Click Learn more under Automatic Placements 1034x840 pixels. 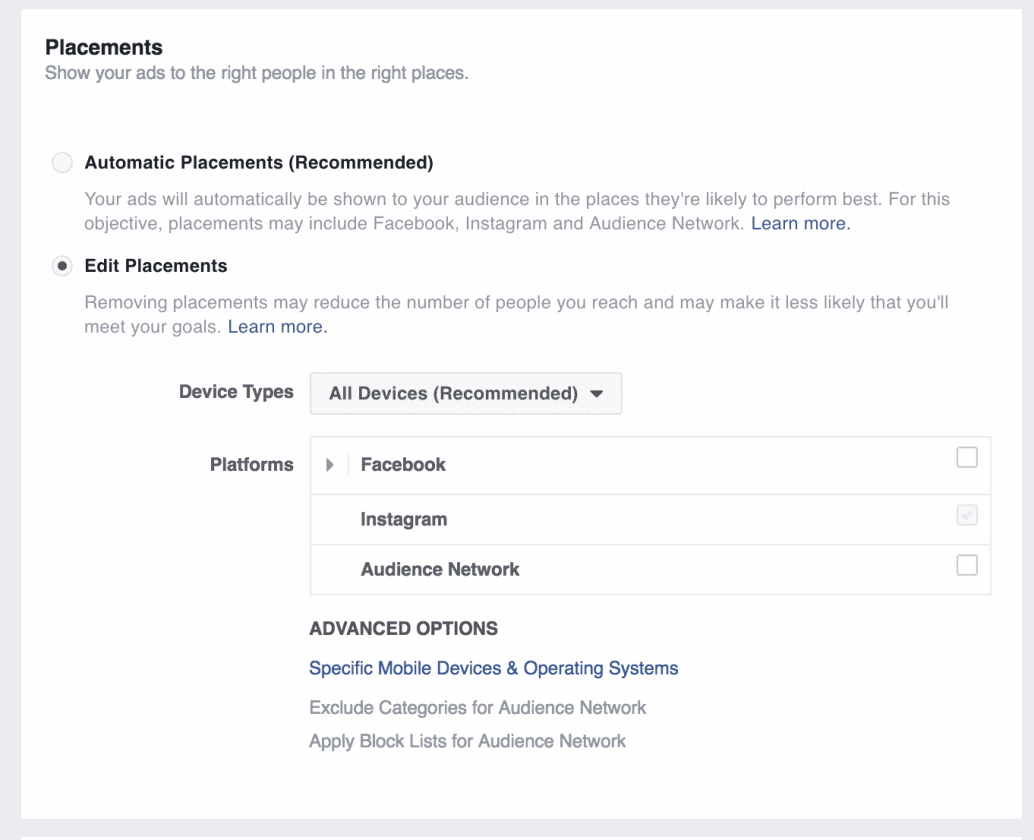tap(799, 223)
